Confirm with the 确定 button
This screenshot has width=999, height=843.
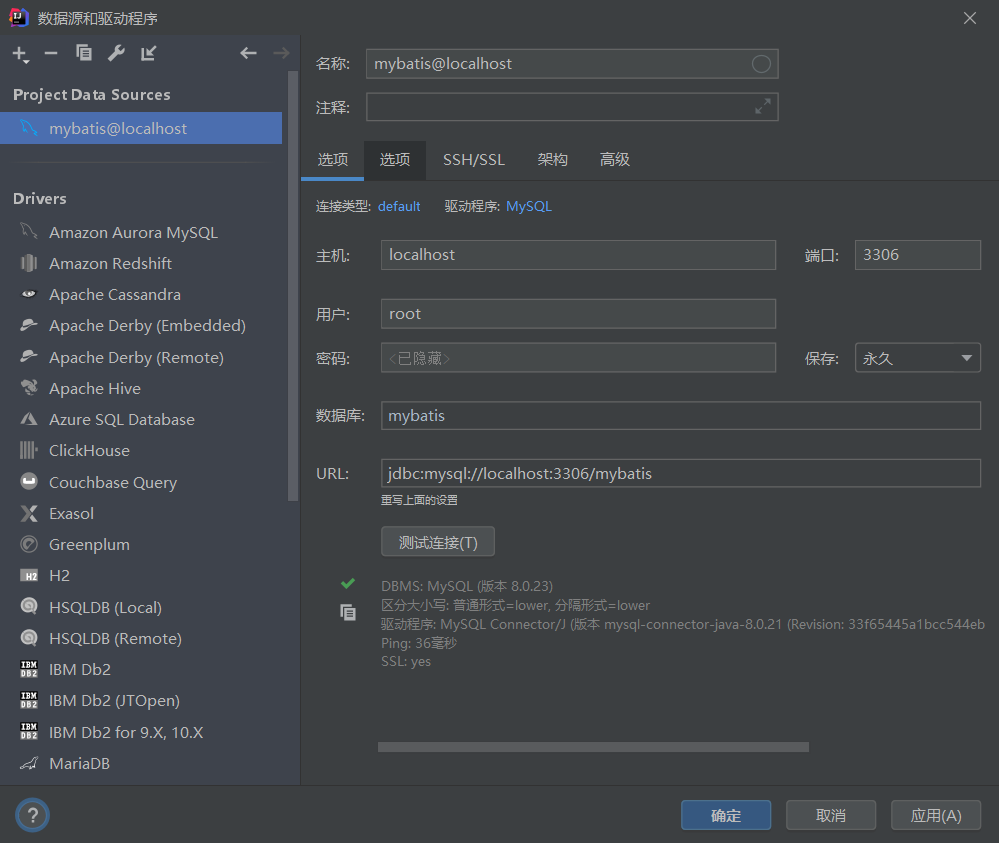point(726,815)
